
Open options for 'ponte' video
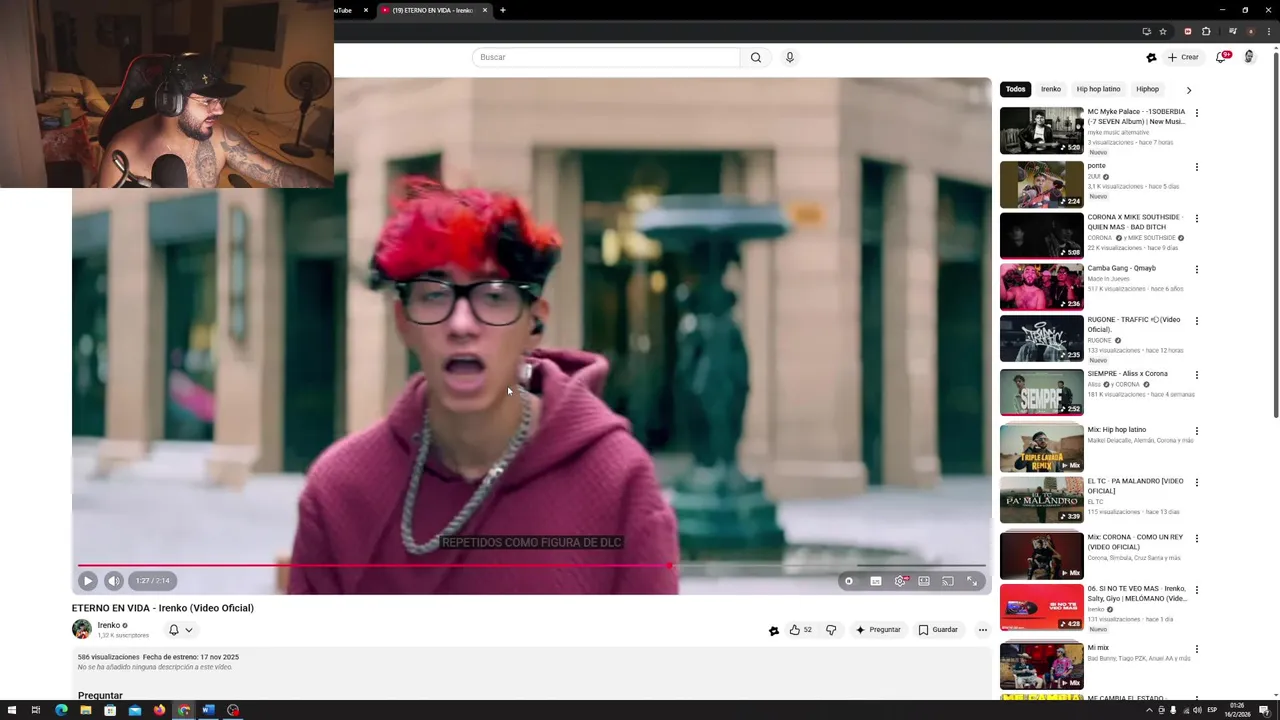pyautogui.click(x=1197, y=167)
